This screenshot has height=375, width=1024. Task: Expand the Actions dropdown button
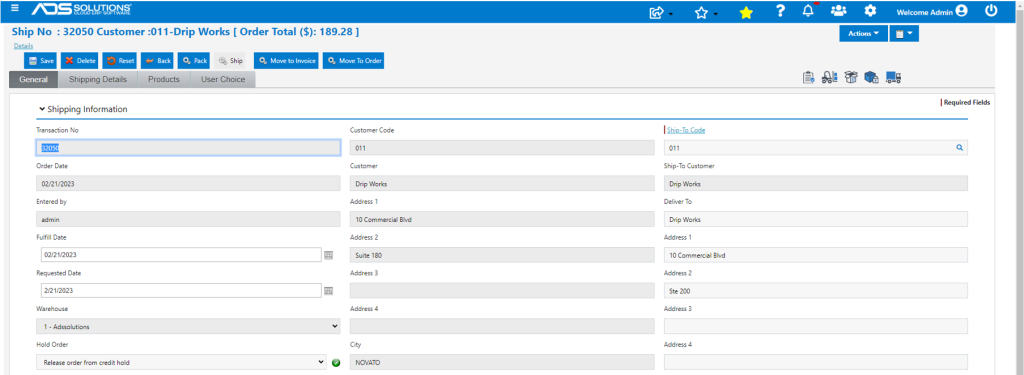[x=863, y=33]
